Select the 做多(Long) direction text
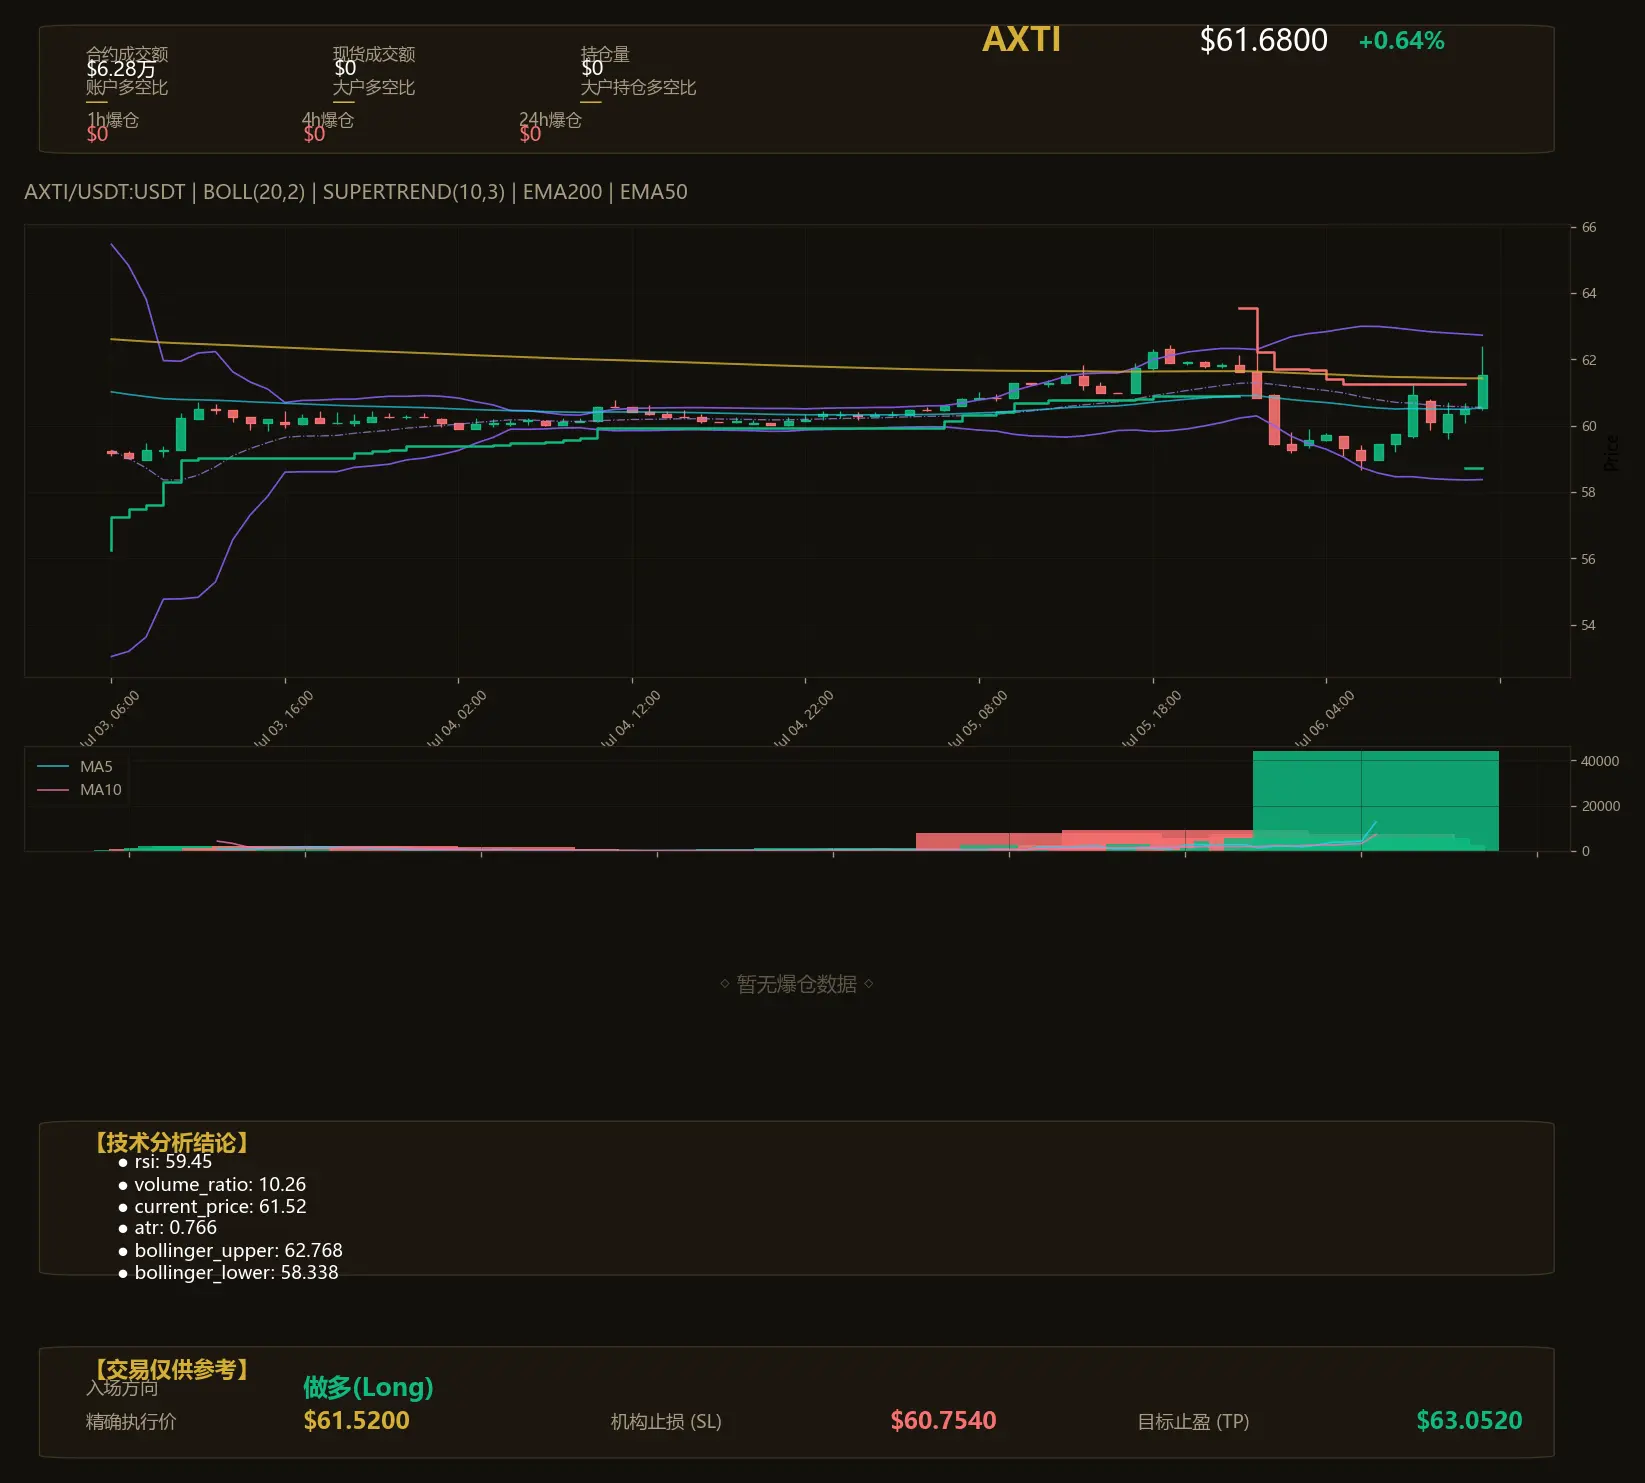1645x1483 pixels. pyautogui.click(x=368, y=1387)
